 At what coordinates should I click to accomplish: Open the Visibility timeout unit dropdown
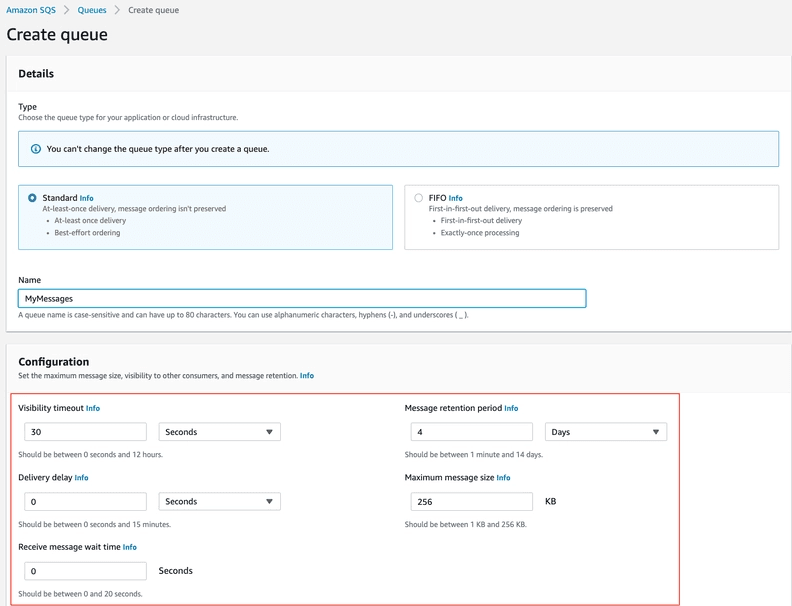[219, 432]
